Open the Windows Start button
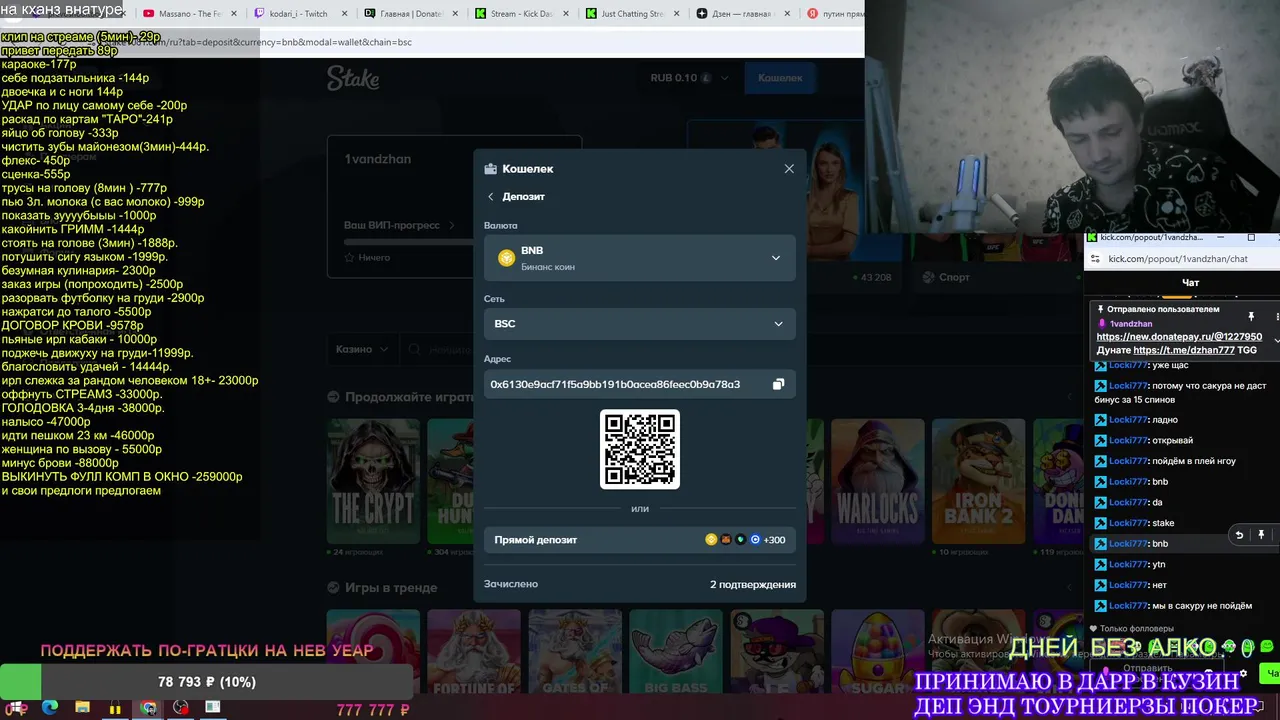Image resolution: width=1280 pixels, height=720 pixels. point(18,708)
